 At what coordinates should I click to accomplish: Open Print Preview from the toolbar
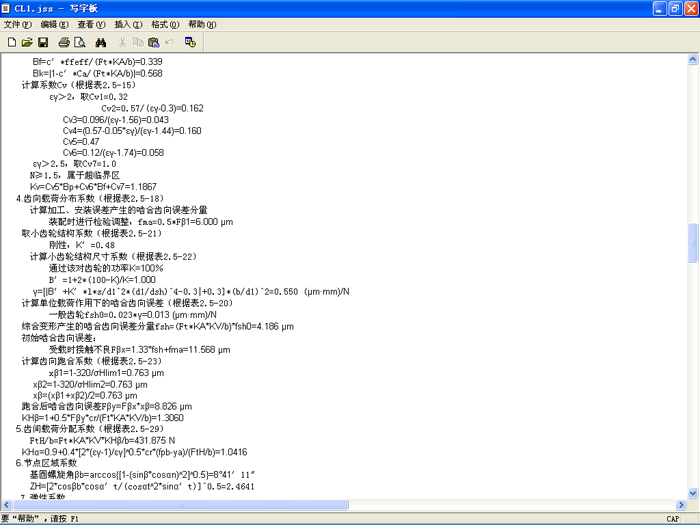[x=79, y=43]
